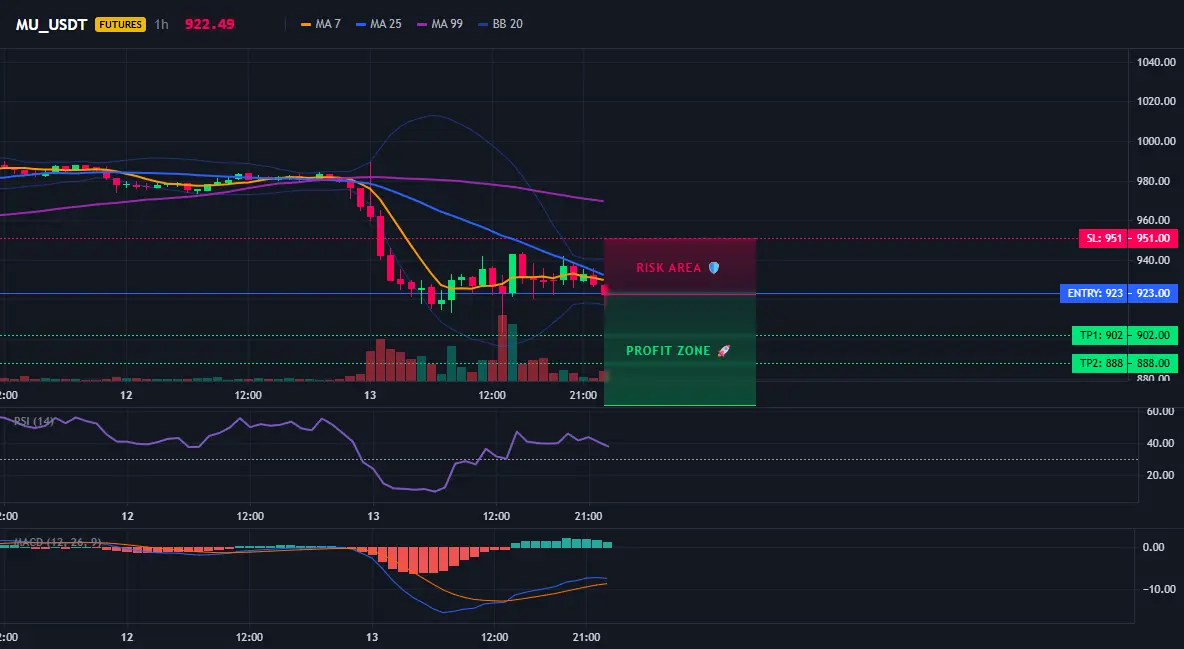Viewport: 1184px width, 649px height.
Task: Toggle the MA 99 legend item
Action: [x=440, y=24]
